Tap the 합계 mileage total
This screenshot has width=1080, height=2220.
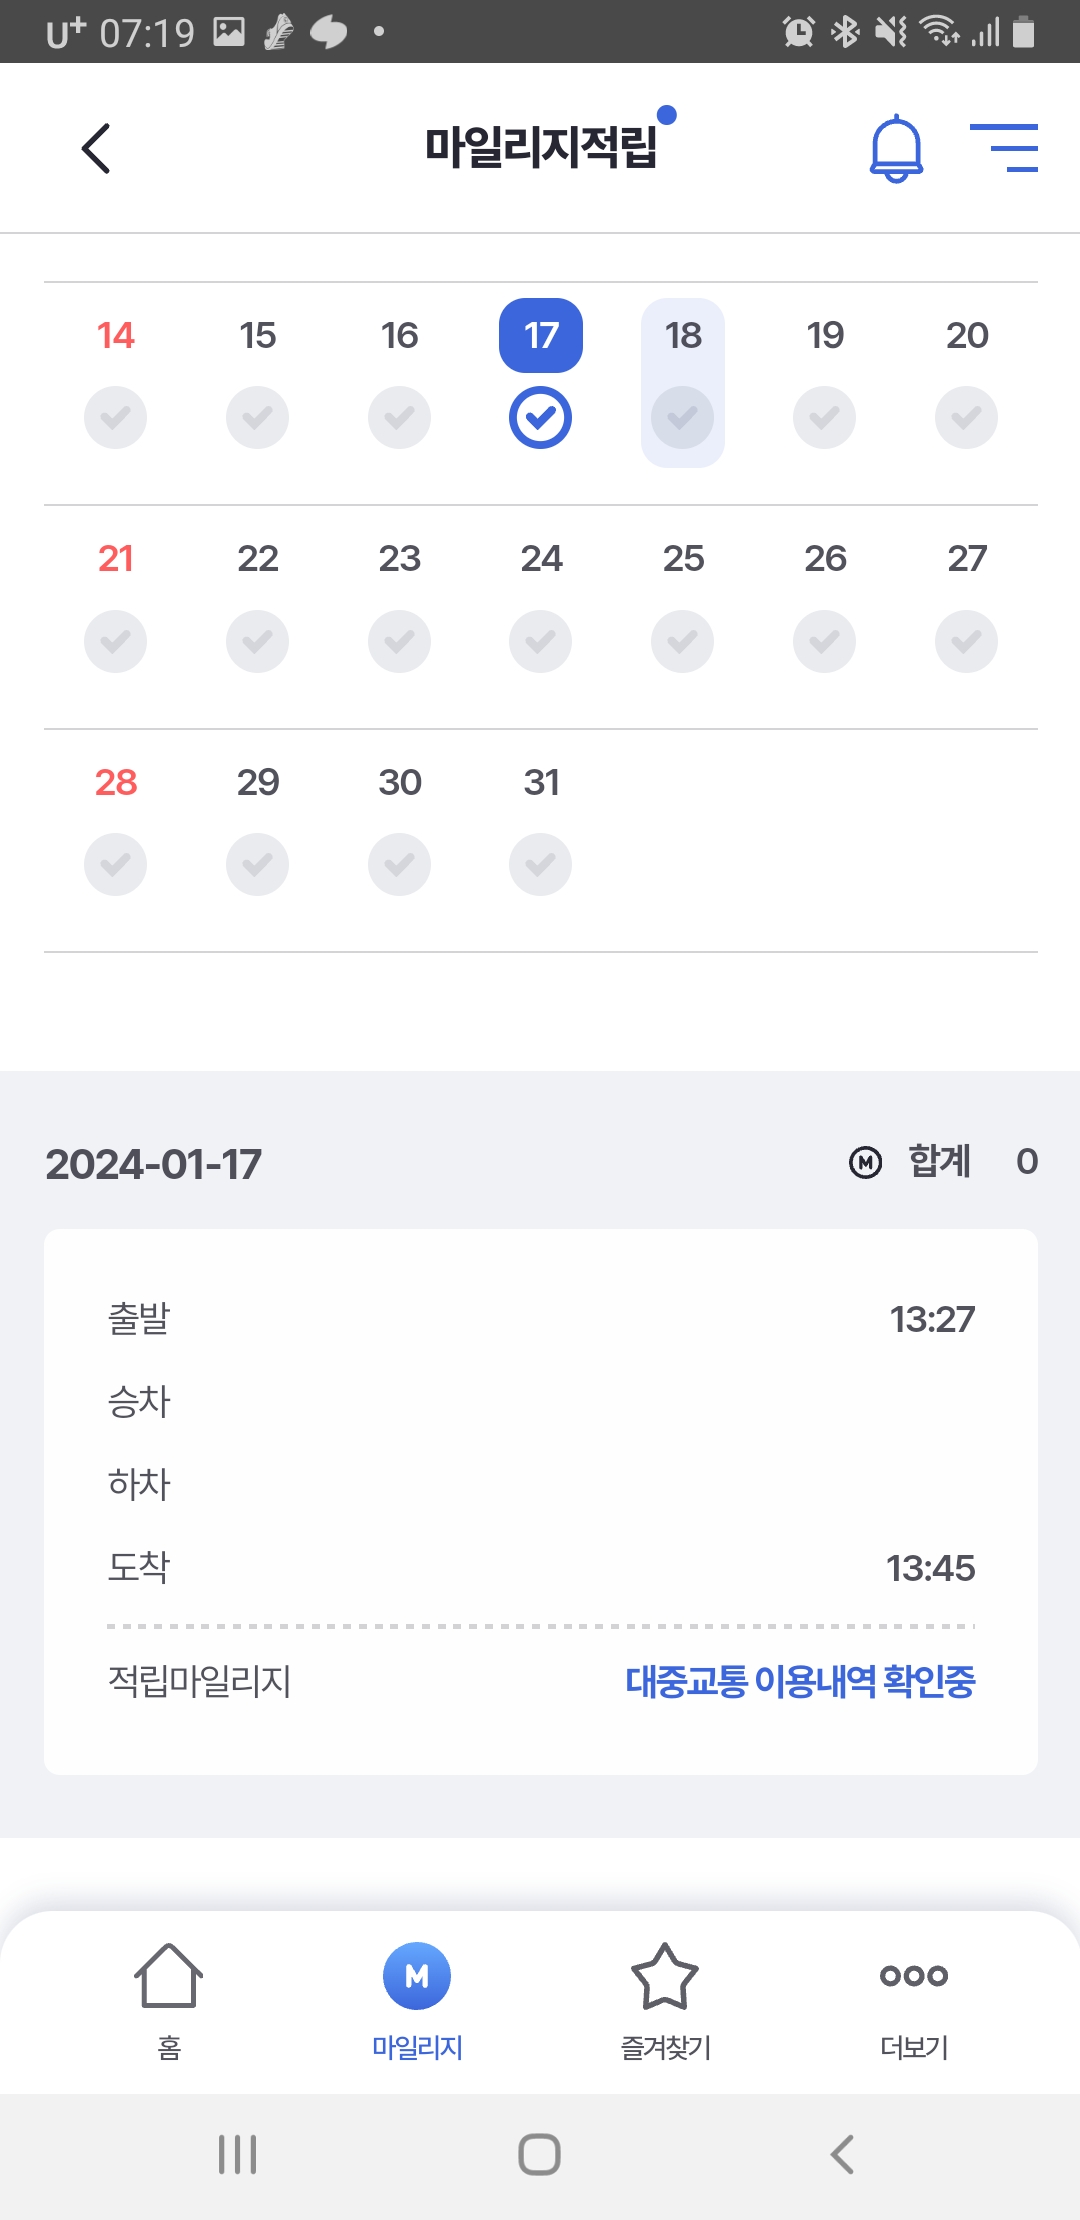click(x=942, y=1162)
